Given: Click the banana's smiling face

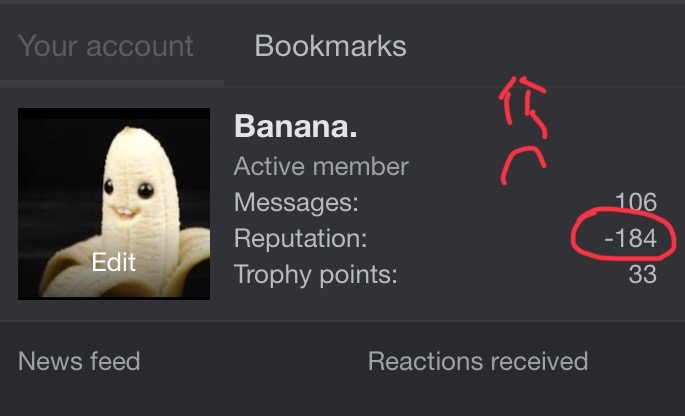Looking at the screenshot, I should click(x=129, y=199).
